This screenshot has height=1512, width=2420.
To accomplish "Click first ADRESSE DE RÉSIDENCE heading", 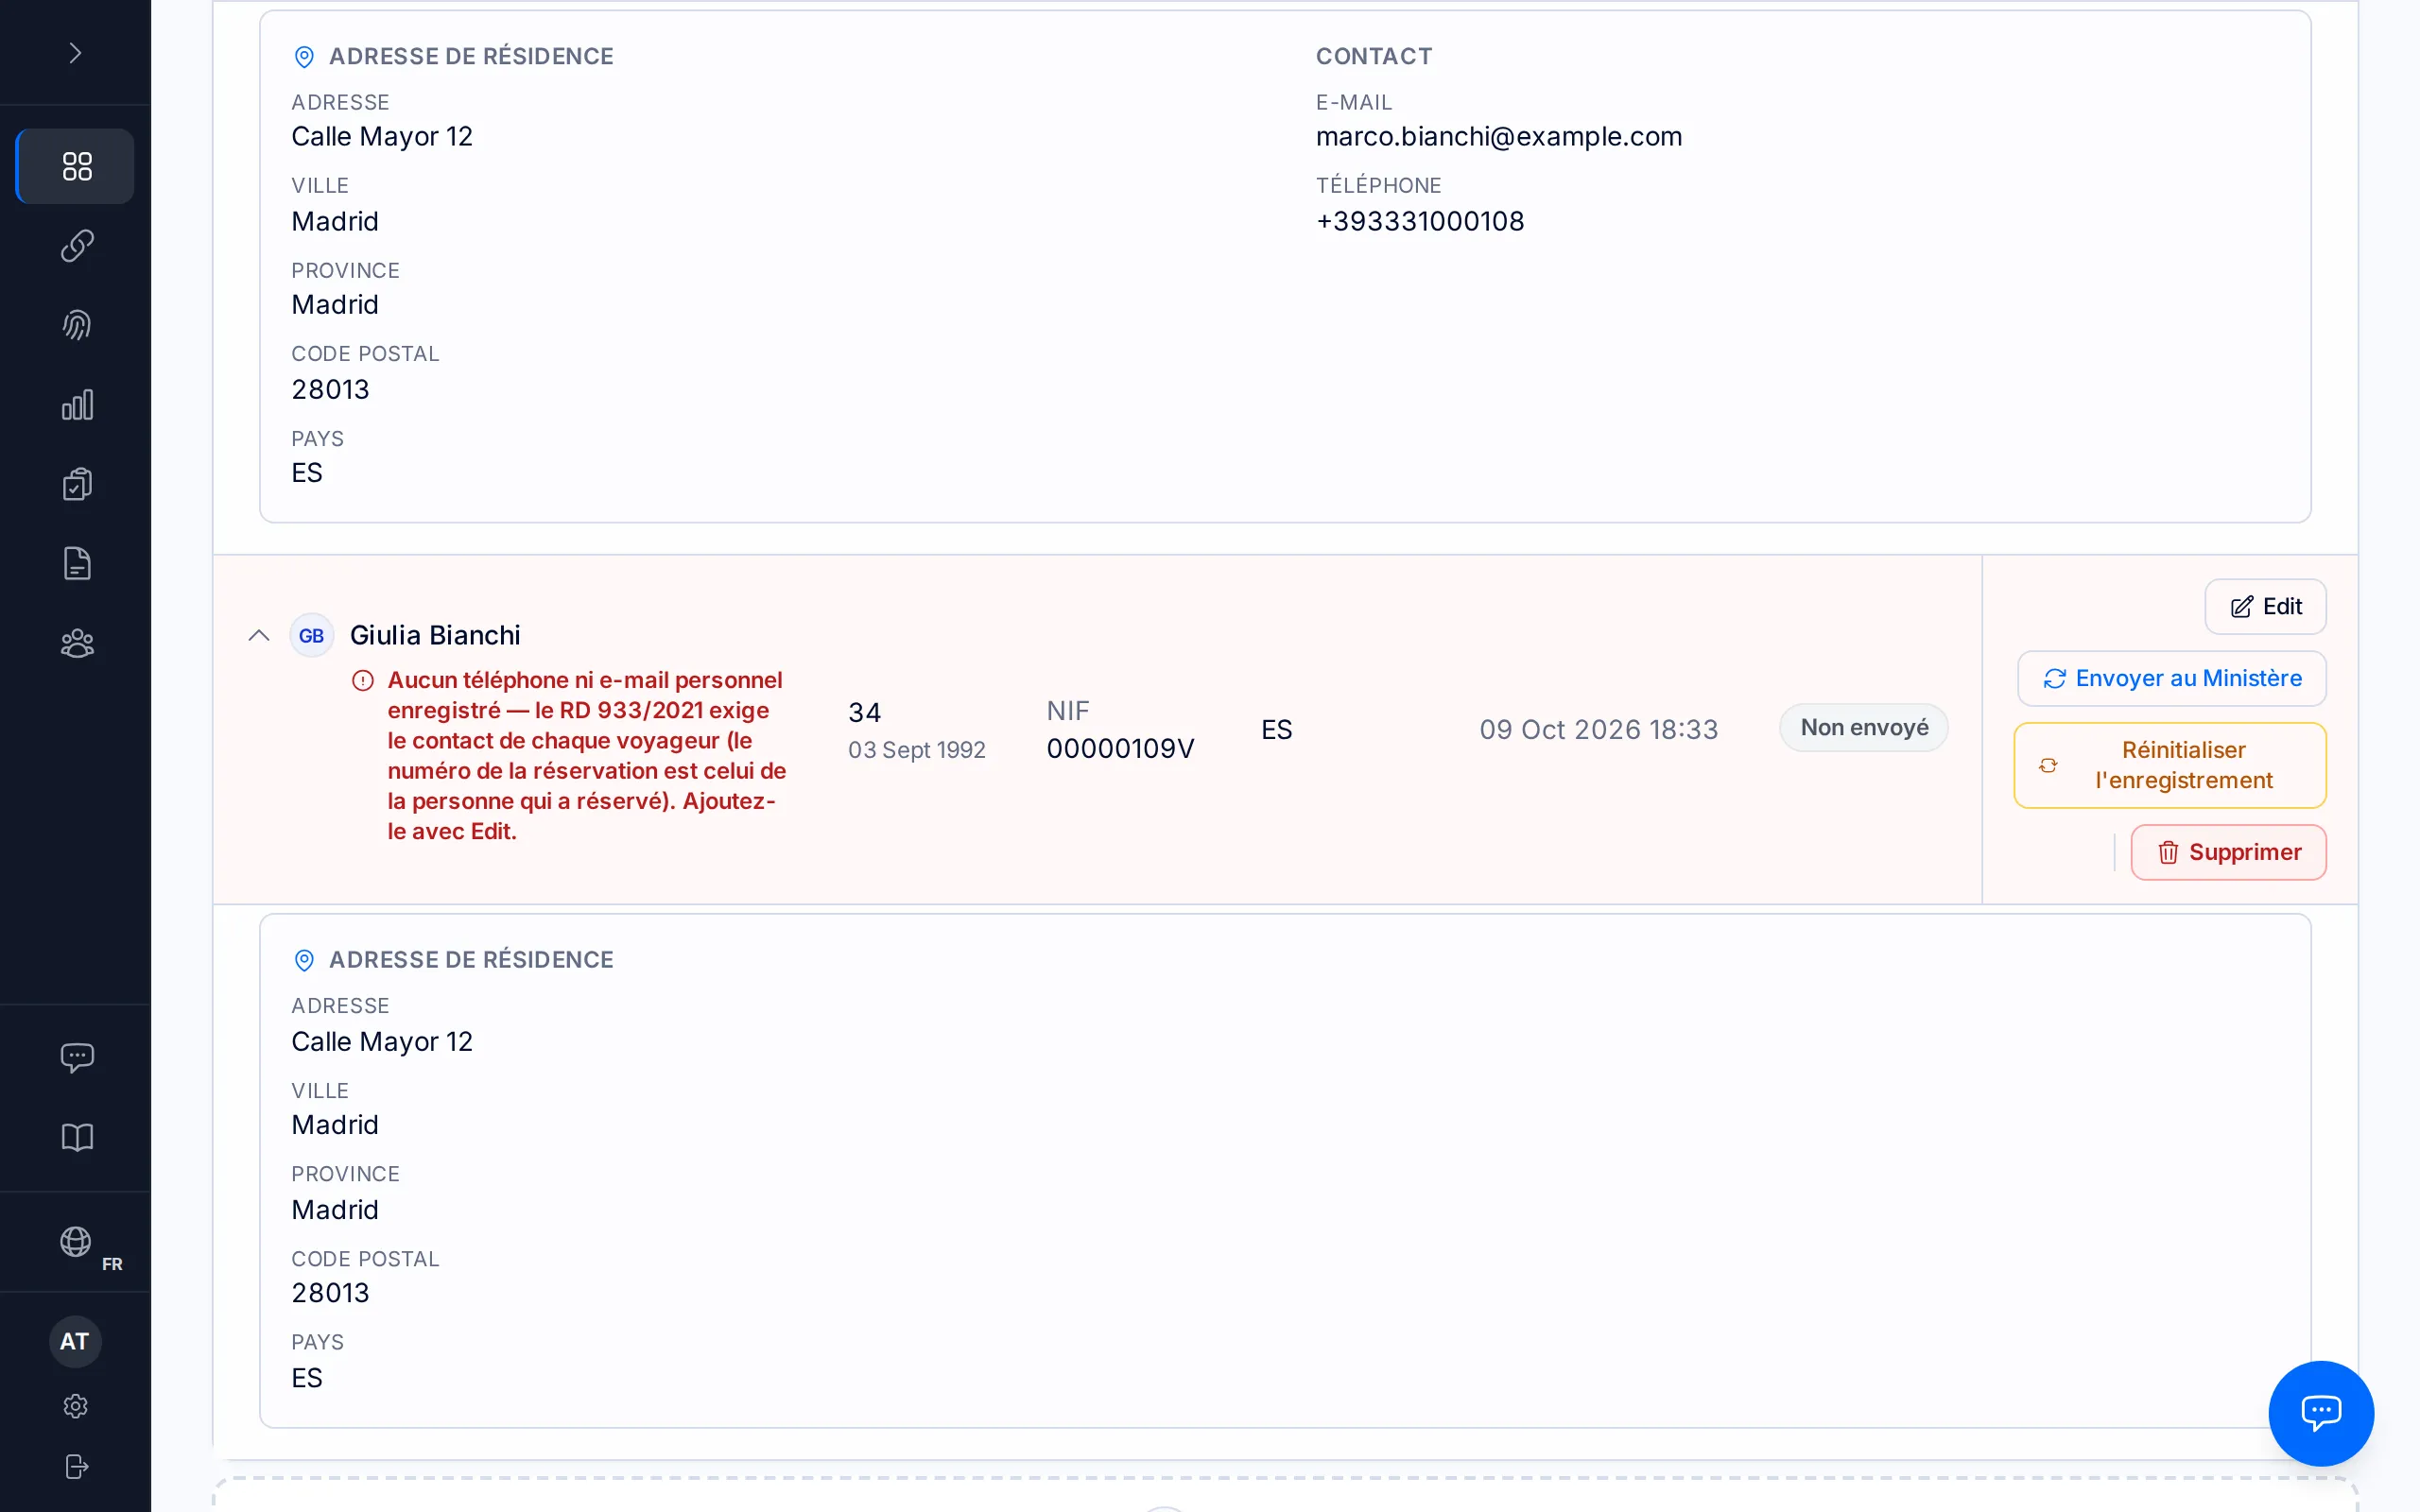I will pyautogui.click(x=471, y=56).
